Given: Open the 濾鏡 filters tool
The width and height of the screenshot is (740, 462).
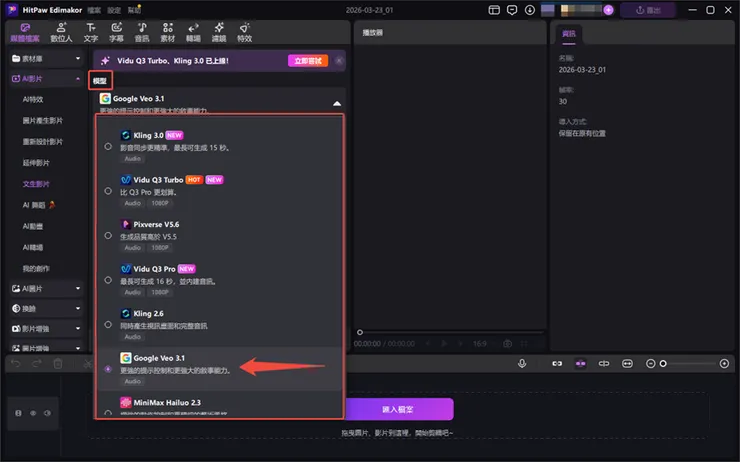Looking at the screenshot, I should tap(219, 32).
